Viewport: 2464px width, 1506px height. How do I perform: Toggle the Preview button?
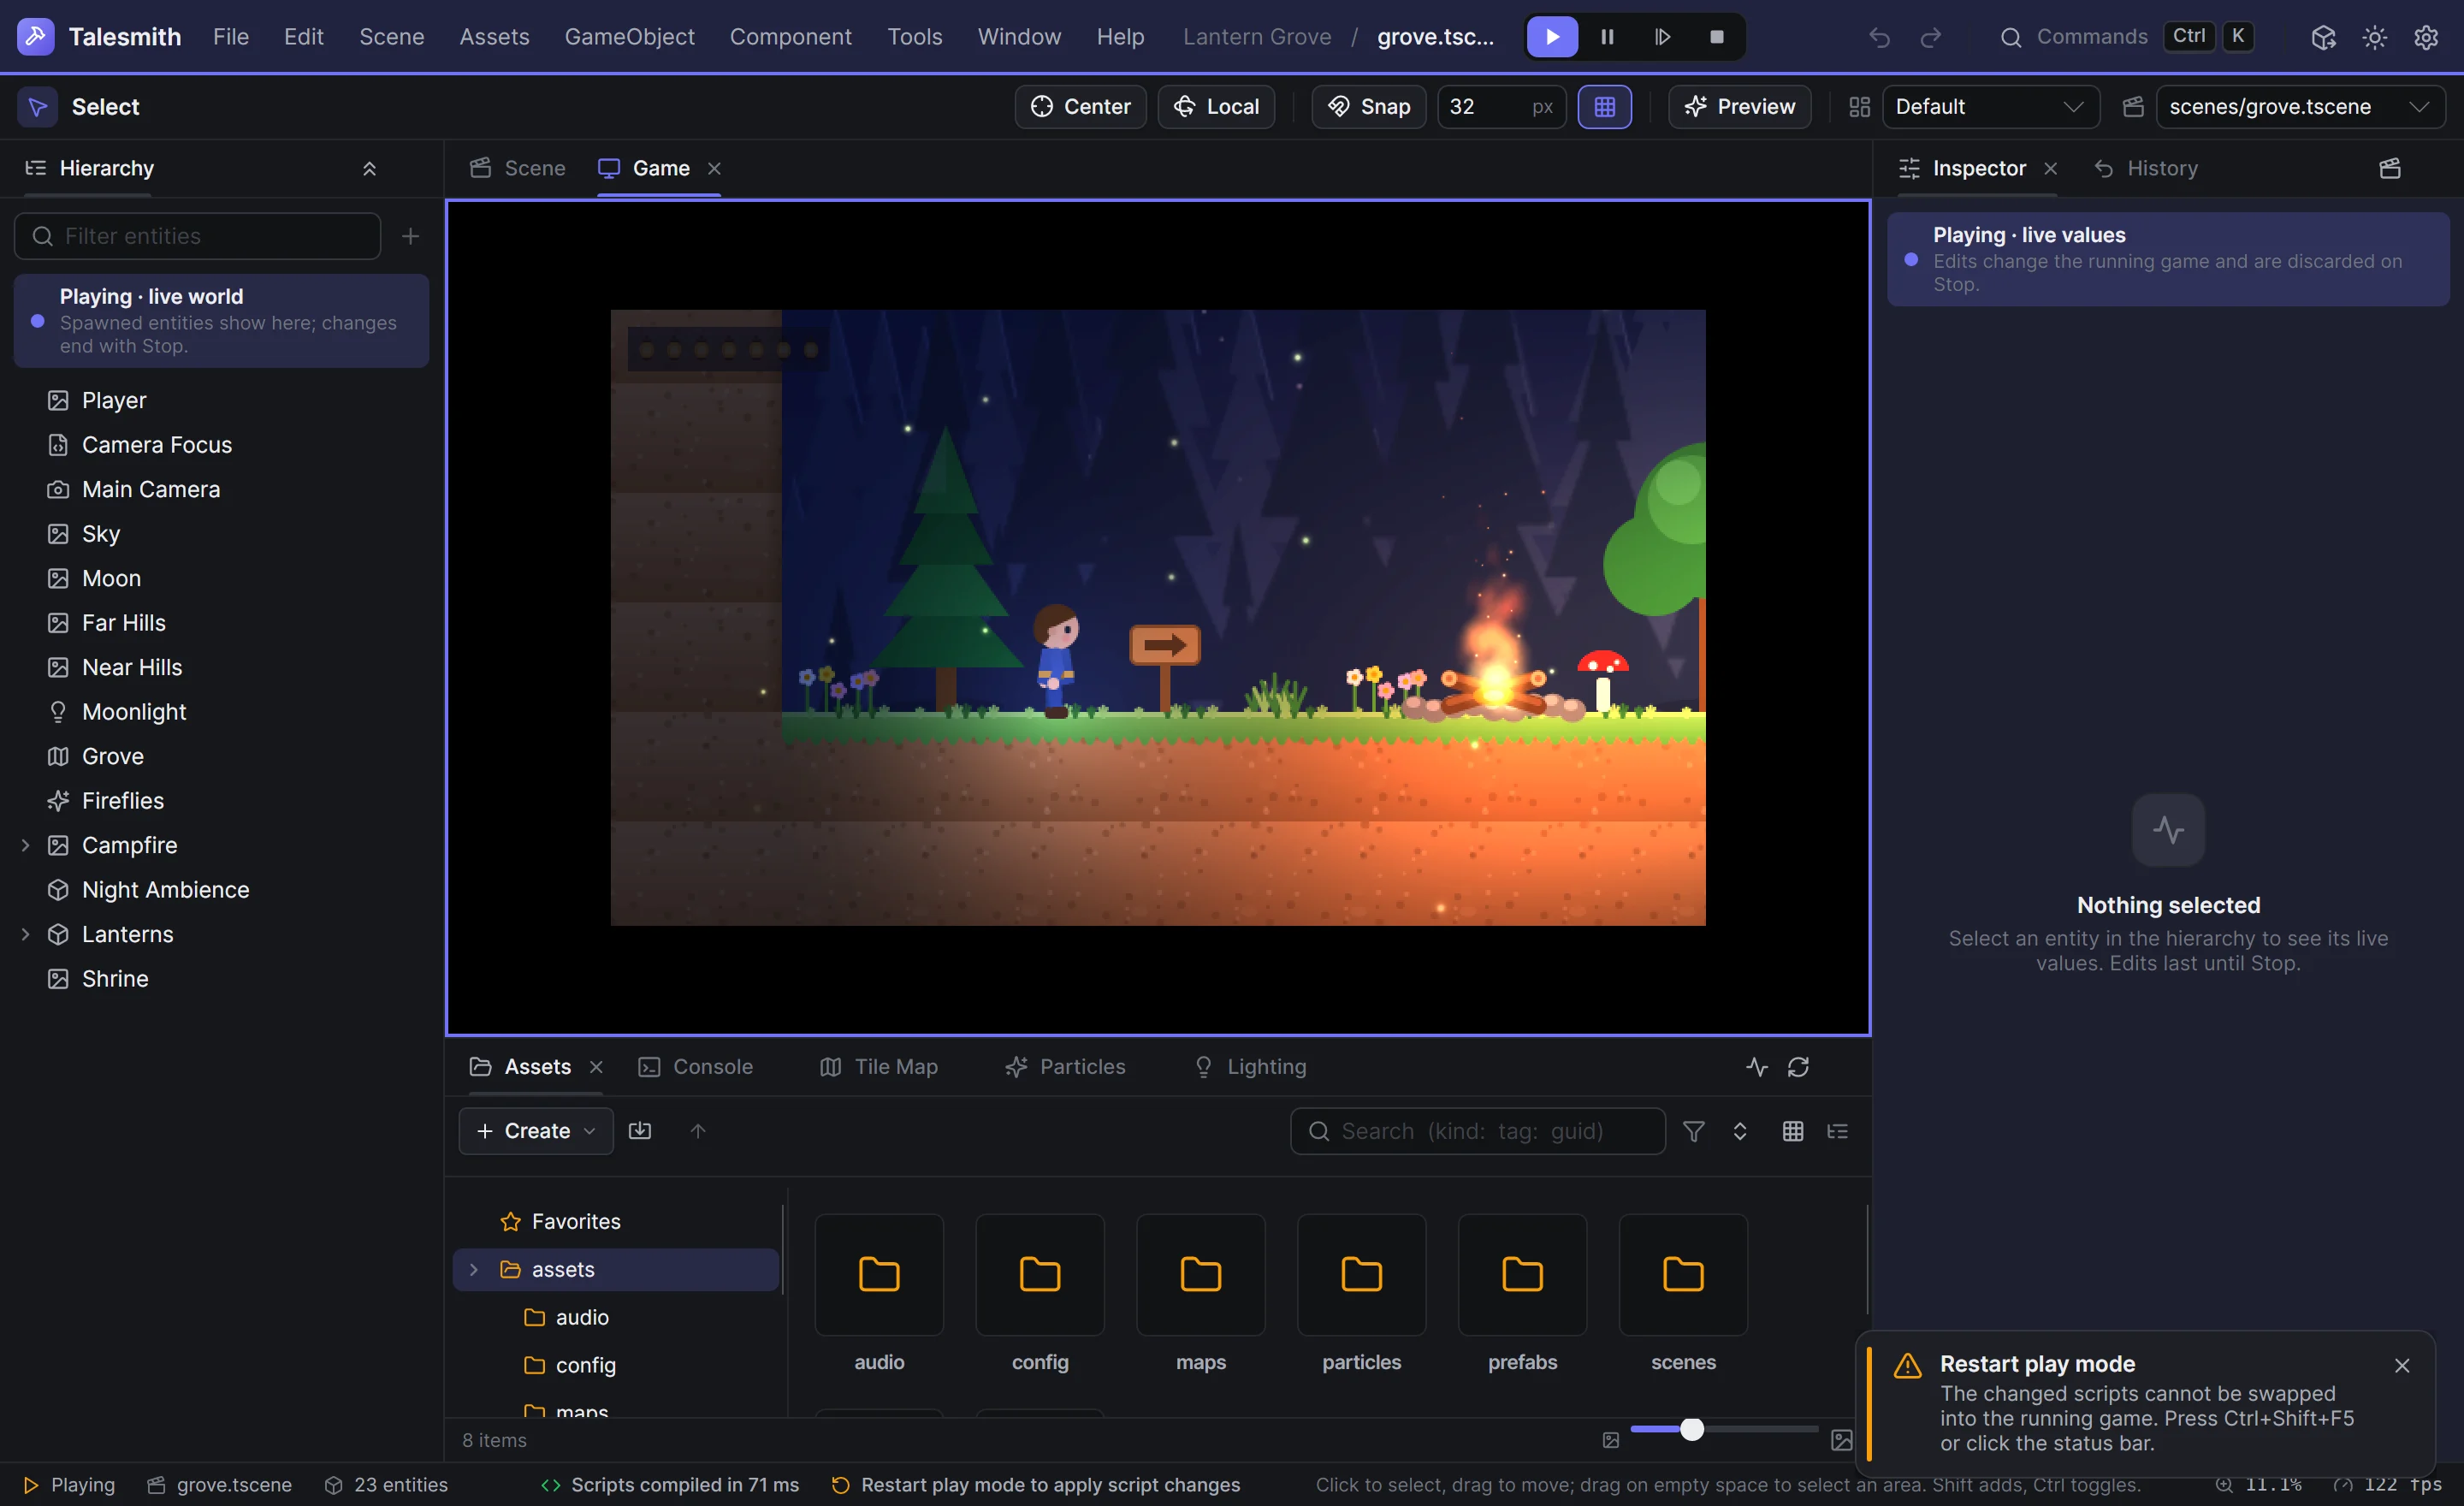[x=1739, y=107]
